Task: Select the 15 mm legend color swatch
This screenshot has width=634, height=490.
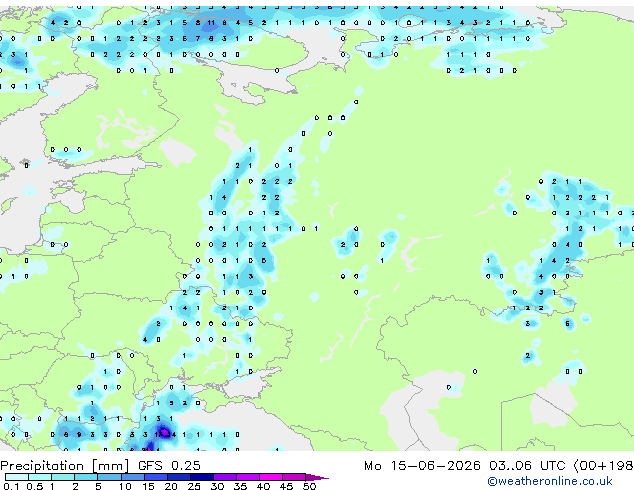Action: [155, 477]
